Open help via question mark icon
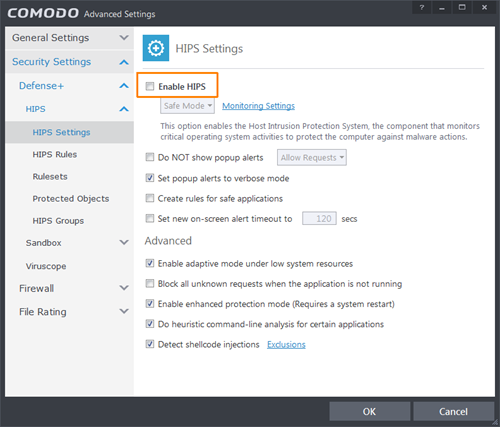This screenshot has width=500, height=427. tap(421, 8)
